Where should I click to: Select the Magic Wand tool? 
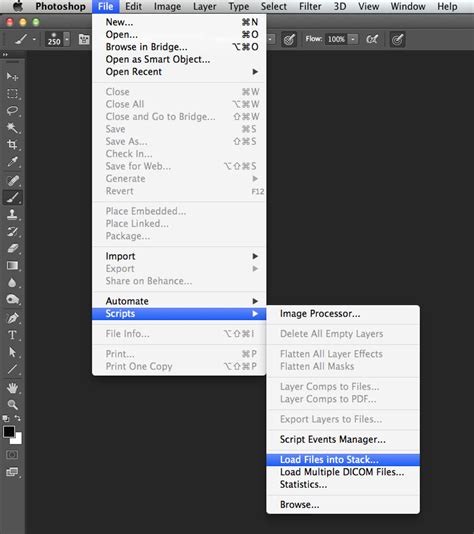pyautogui.click(x=12, y=127)
